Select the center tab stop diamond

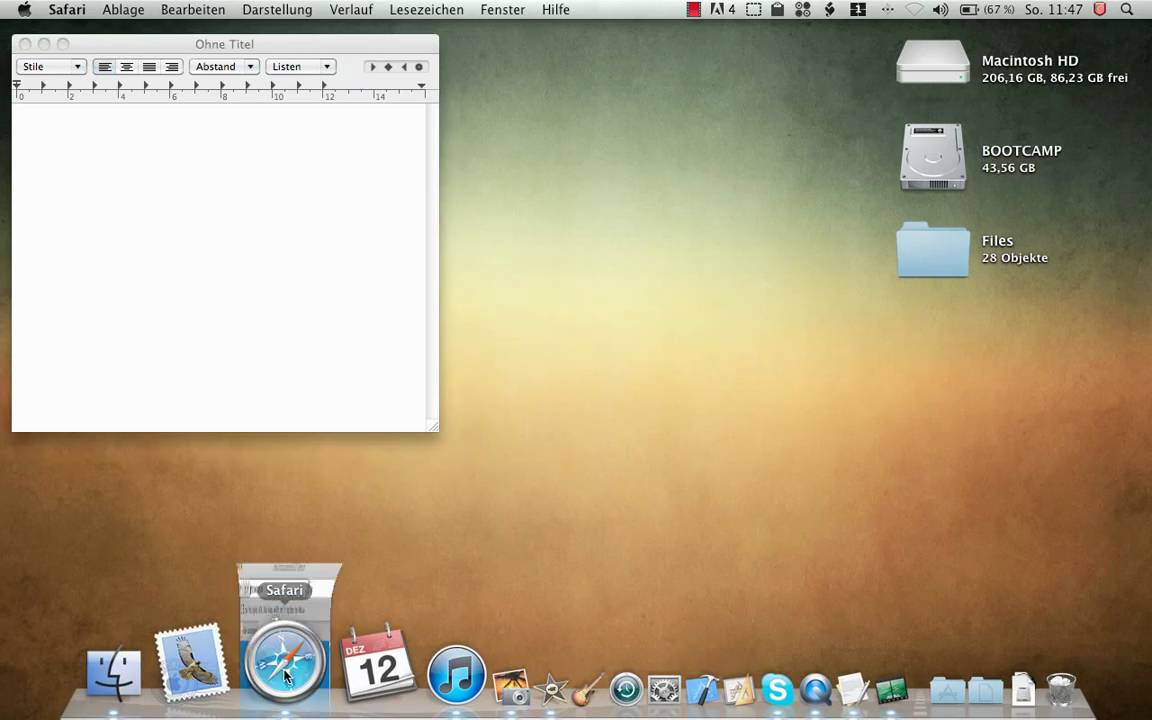pos(388,67)
